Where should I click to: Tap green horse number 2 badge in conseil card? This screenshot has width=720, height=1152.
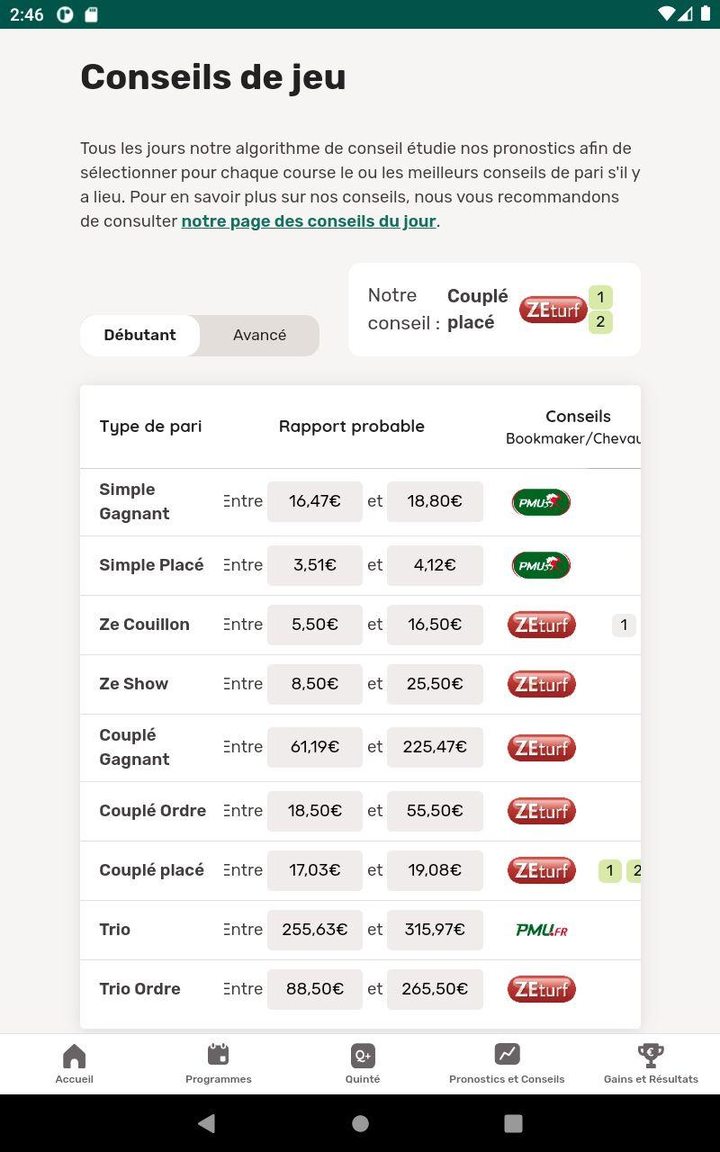click(x=600, y=322)
